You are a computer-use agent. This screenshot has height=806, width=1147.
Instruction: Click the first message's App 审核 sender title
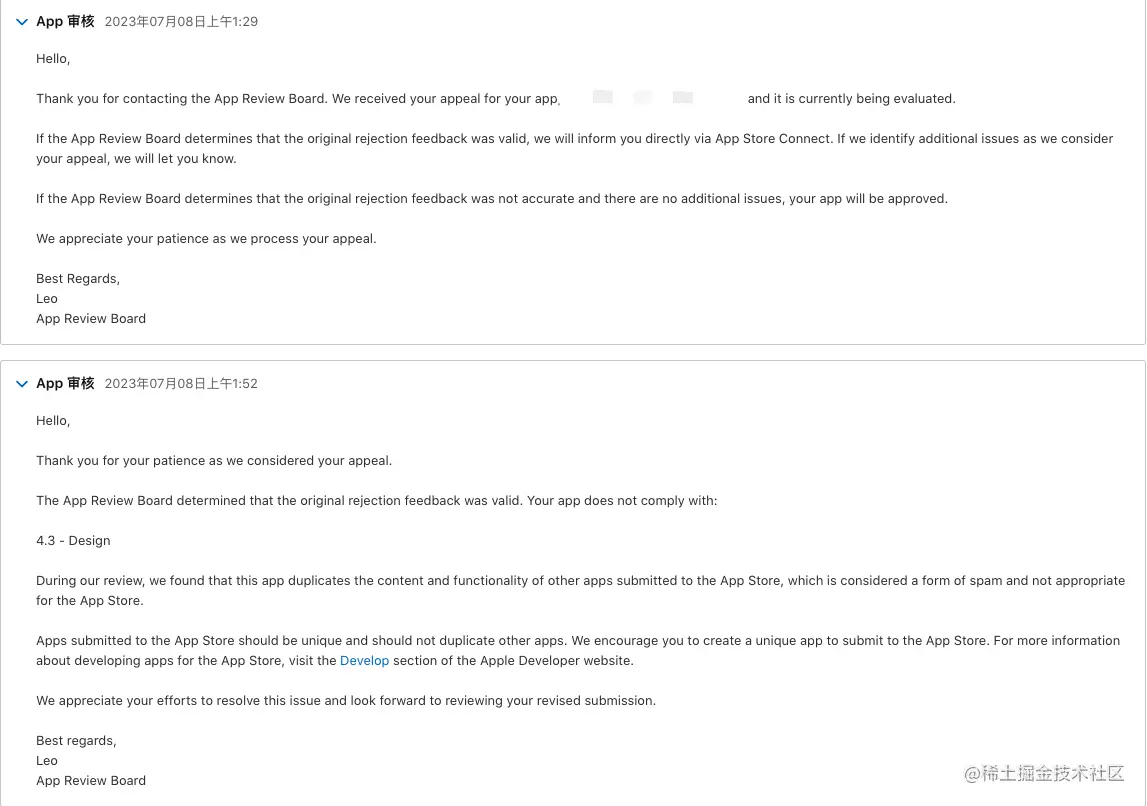pyautogui.click(x=65, y=22)
